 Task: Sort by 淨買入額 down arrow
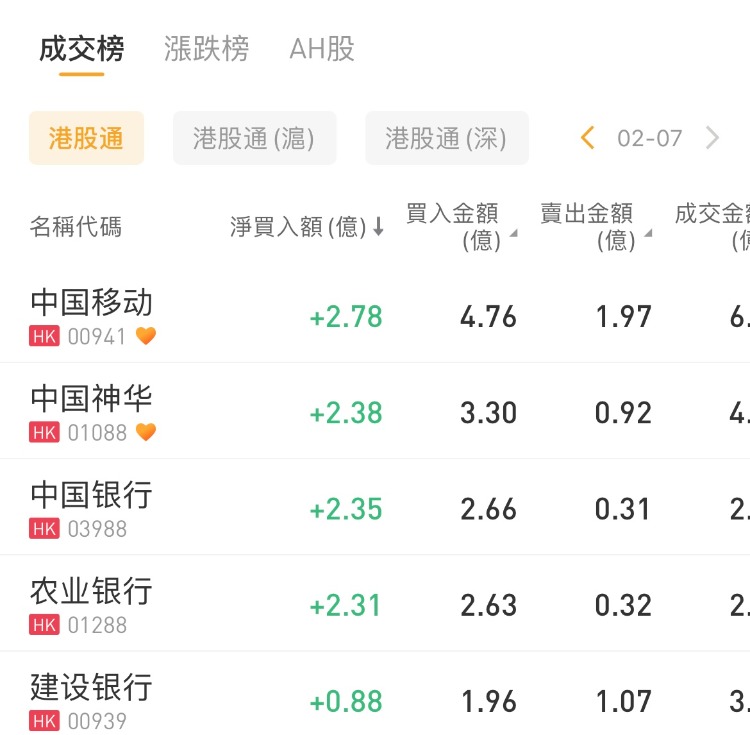pyautogui.click(x=379, y=228)
